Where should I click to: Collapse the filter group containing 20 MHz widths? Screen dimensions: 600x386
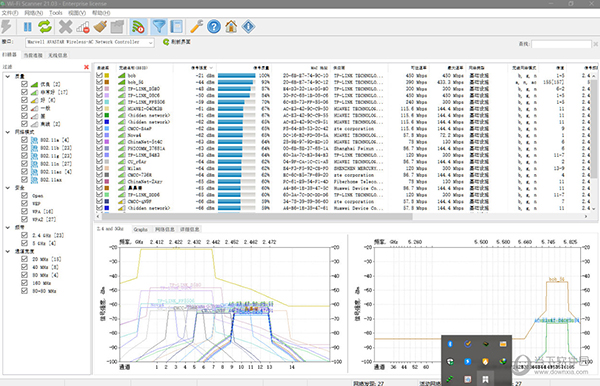(8, 251)
